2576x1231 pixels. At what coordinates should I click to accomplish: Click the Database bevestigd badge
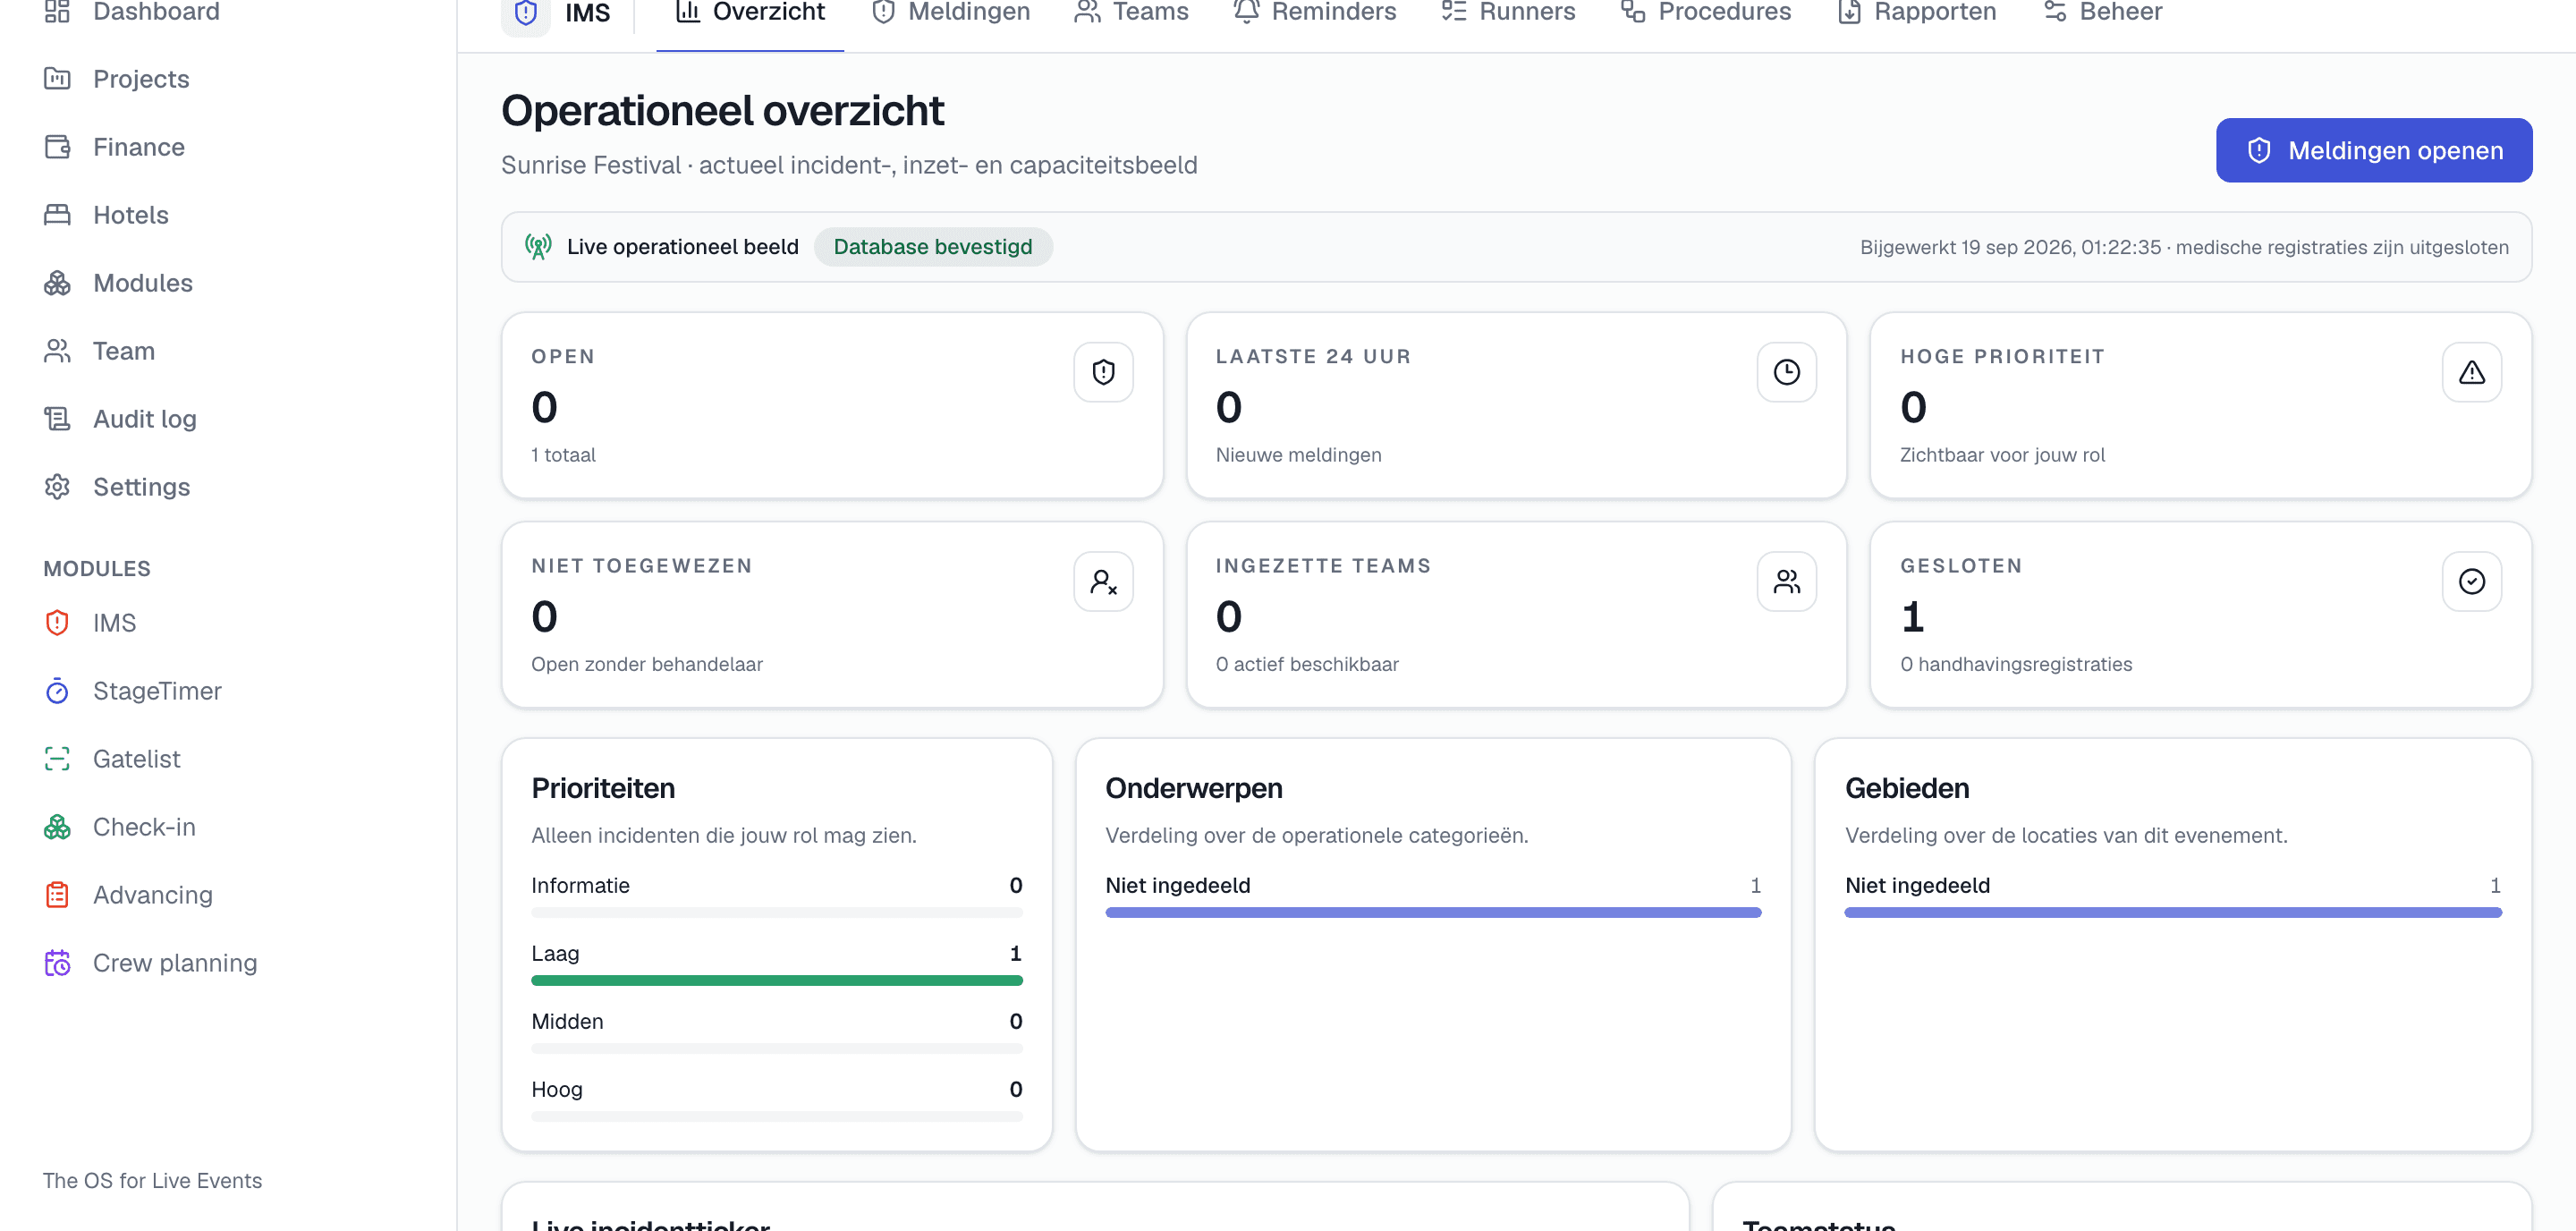click(x=933, y=246)
